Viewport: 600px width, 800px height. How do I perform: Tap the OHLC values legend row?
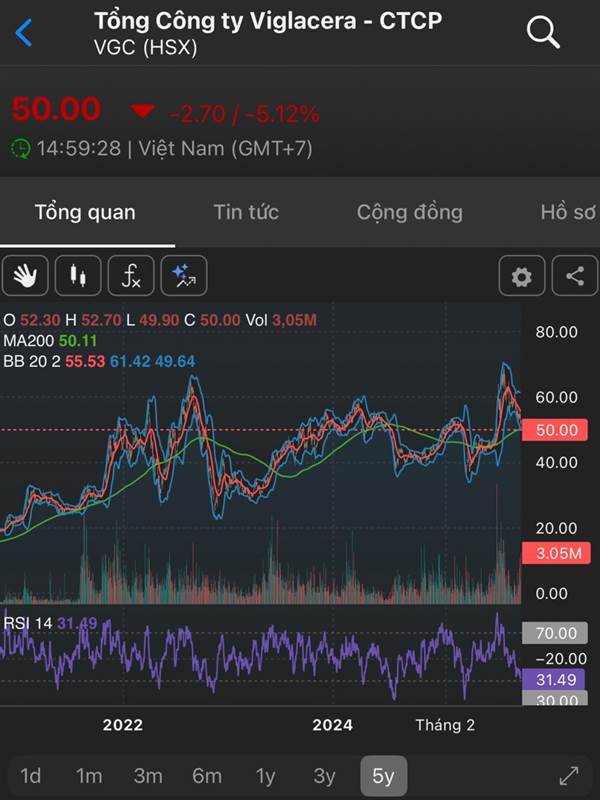pos(160,320)
